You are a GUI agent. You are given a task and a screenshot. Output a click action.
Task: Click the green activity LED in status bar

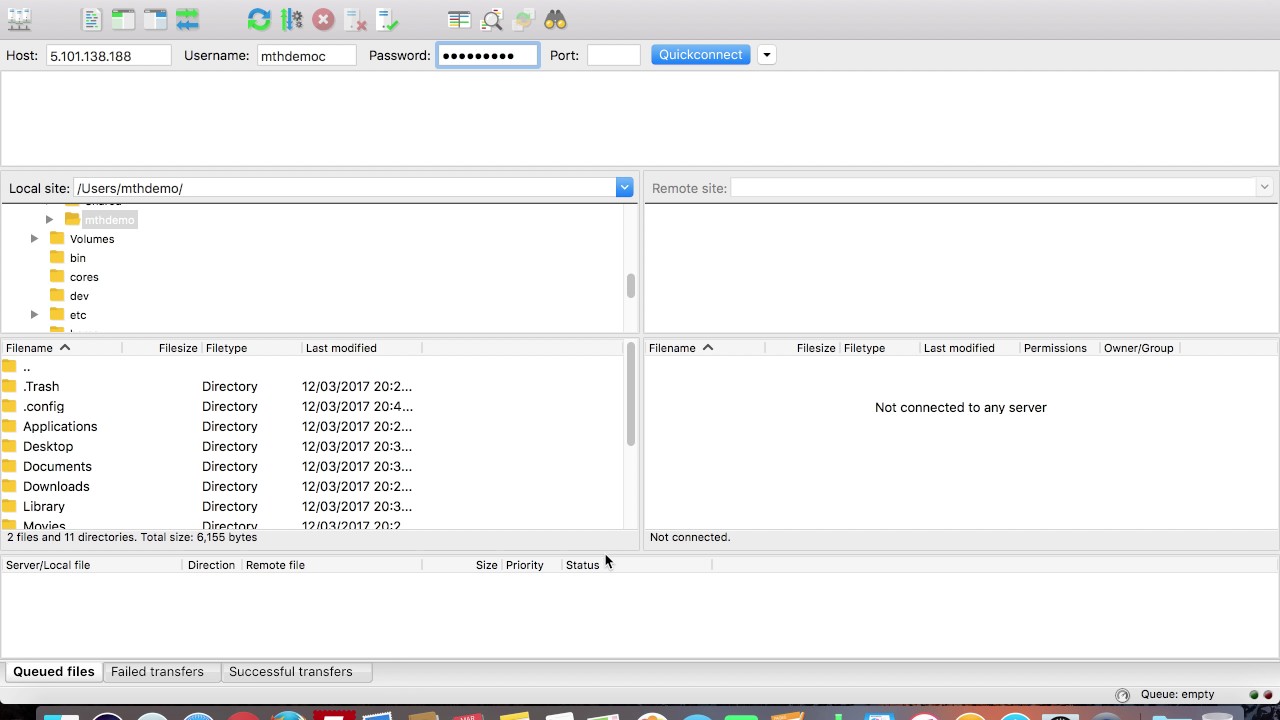pos(1254,695)
